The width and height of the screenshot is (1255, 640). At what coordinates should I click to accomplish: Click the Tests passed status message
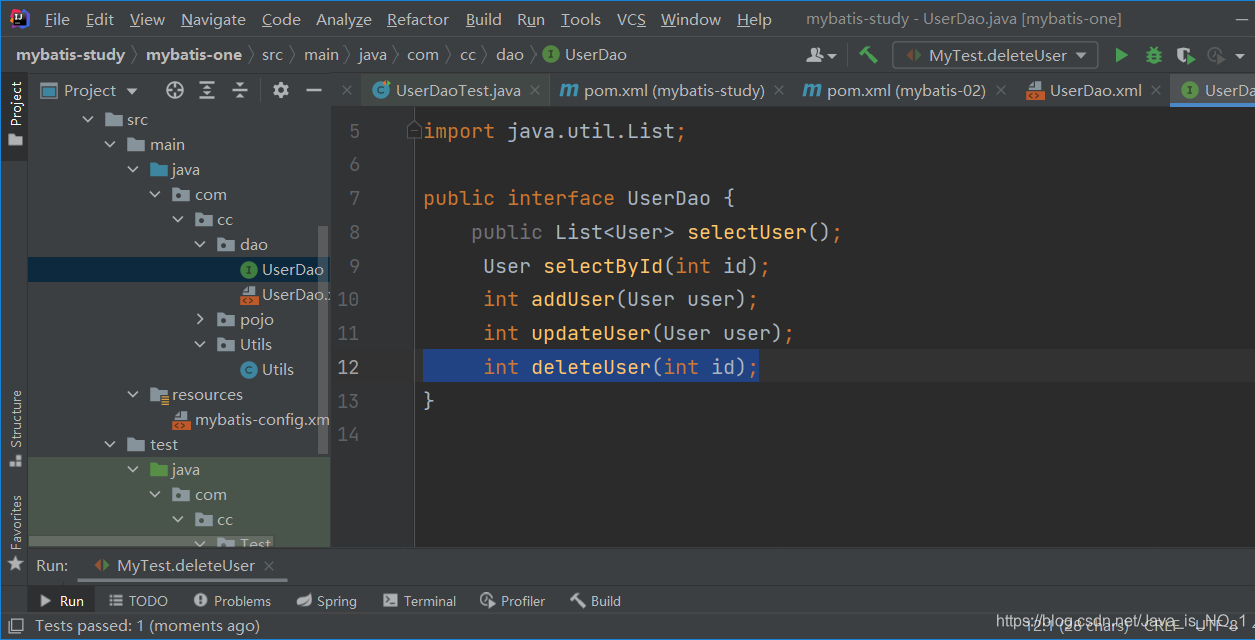pyautogui.click(x=147, y=626)
